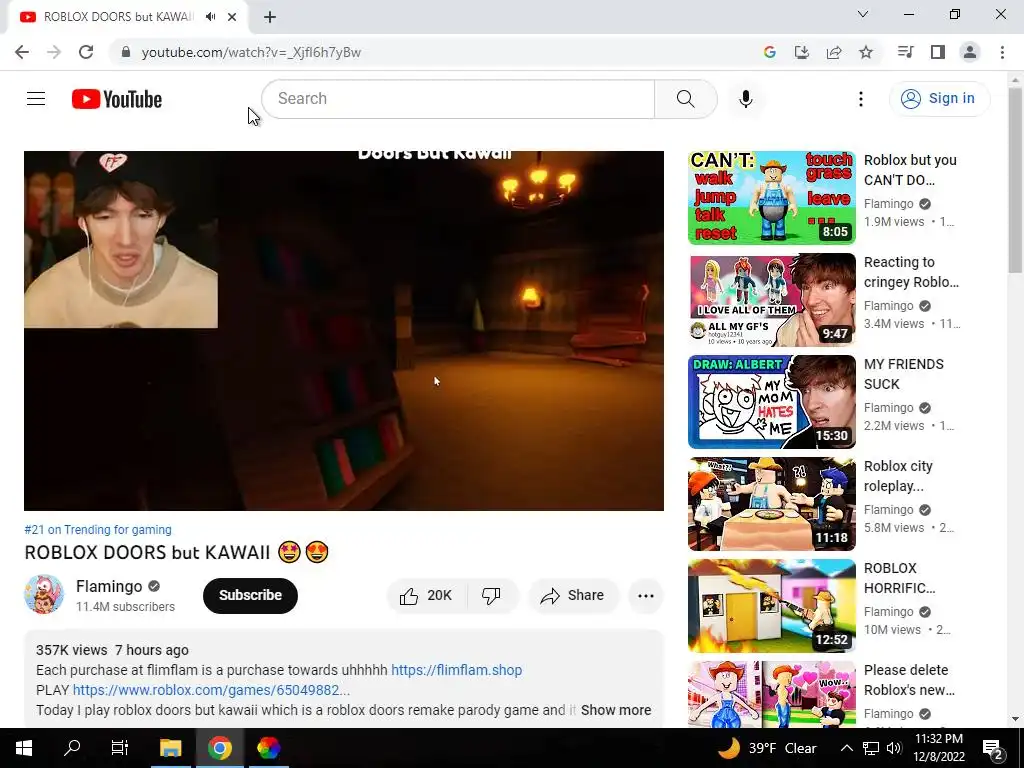This screenshot has height=768, width=1024.
Task: Open File Explorer from taskbar
Action: (170, 748)
